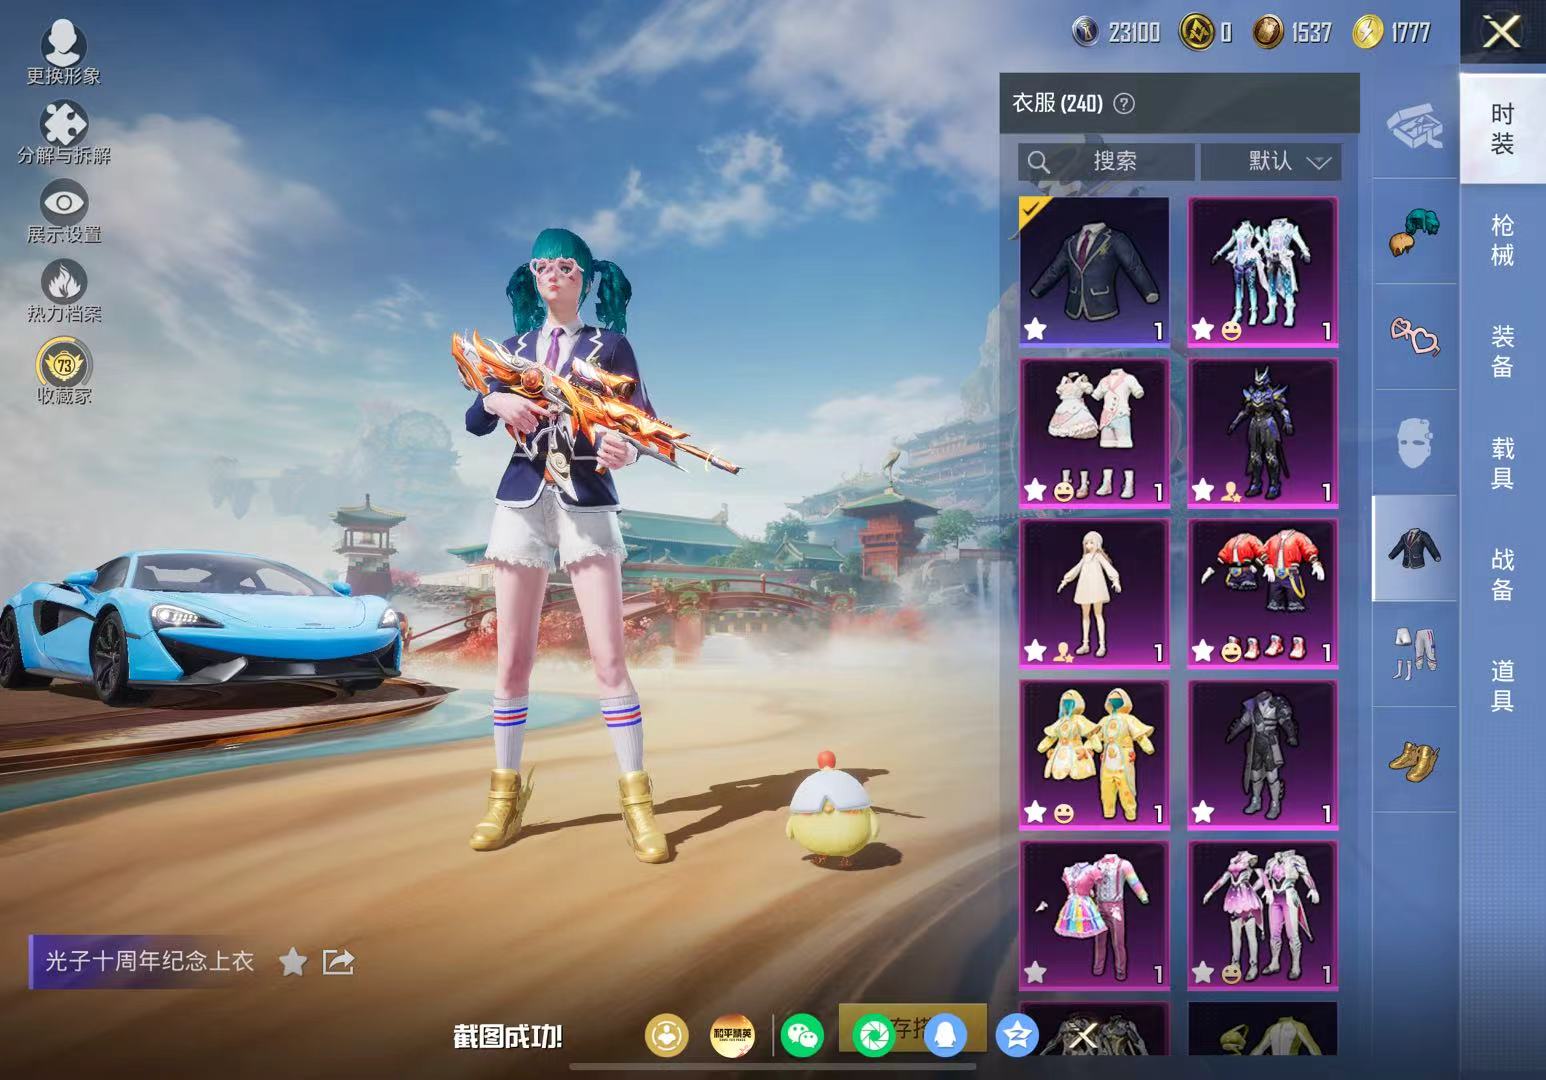Toggle favorite star on white-cyan mecha thumbnail
The width and height of the screenshot is (1546, 1080).
point(1203,328)
